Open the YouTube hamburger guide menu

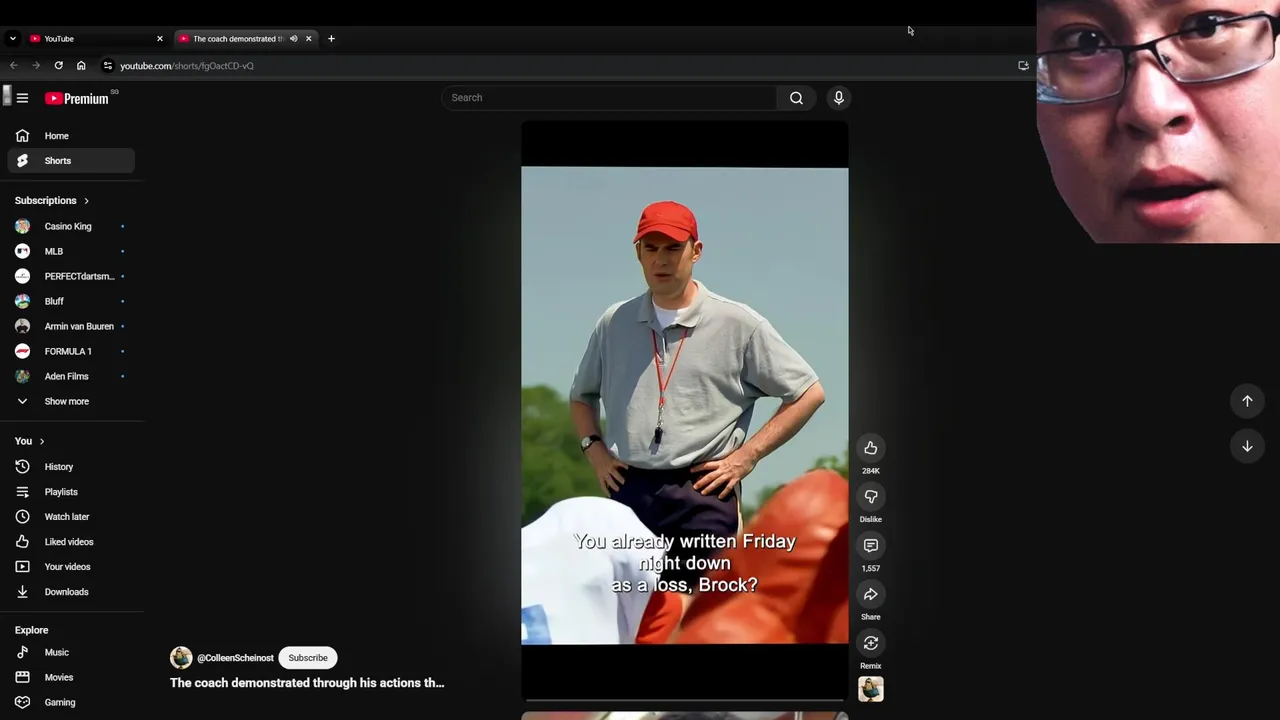point(22,98)
